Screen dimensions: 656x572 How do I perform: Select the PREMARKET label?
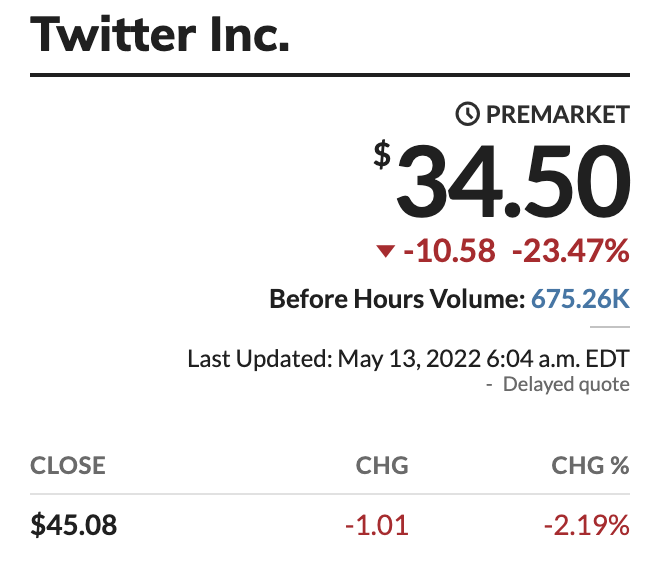[x=558, y=114]
